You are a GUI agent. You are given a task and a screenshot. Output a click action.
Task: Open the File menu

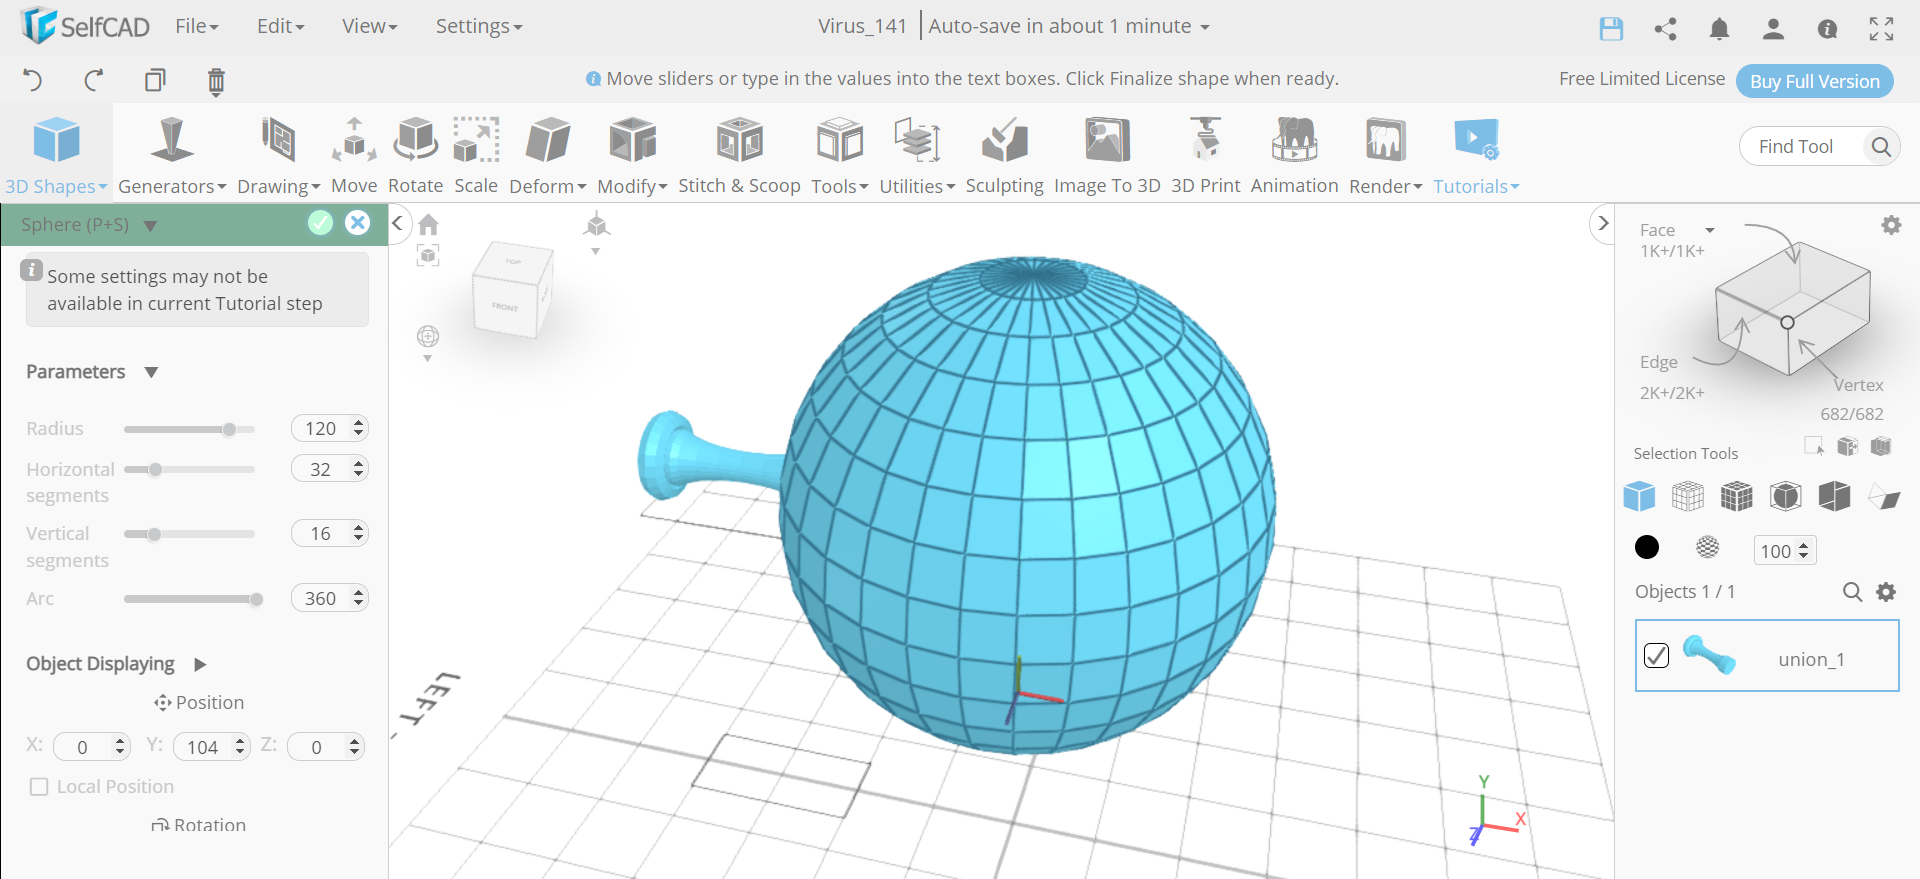197,26
